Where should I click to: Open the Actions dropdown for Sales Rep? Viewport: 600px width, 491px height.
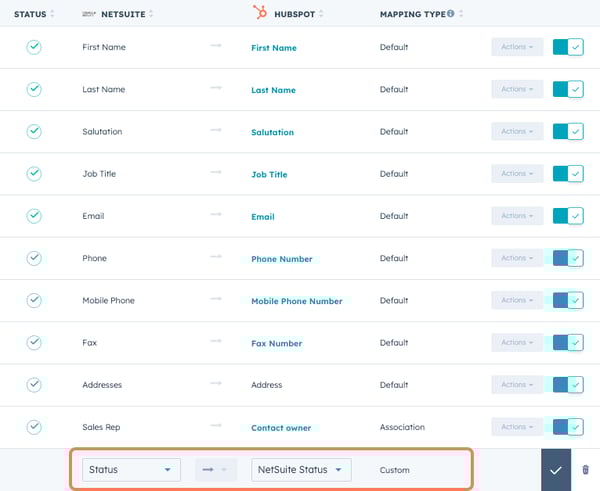(x=517, y=427)
